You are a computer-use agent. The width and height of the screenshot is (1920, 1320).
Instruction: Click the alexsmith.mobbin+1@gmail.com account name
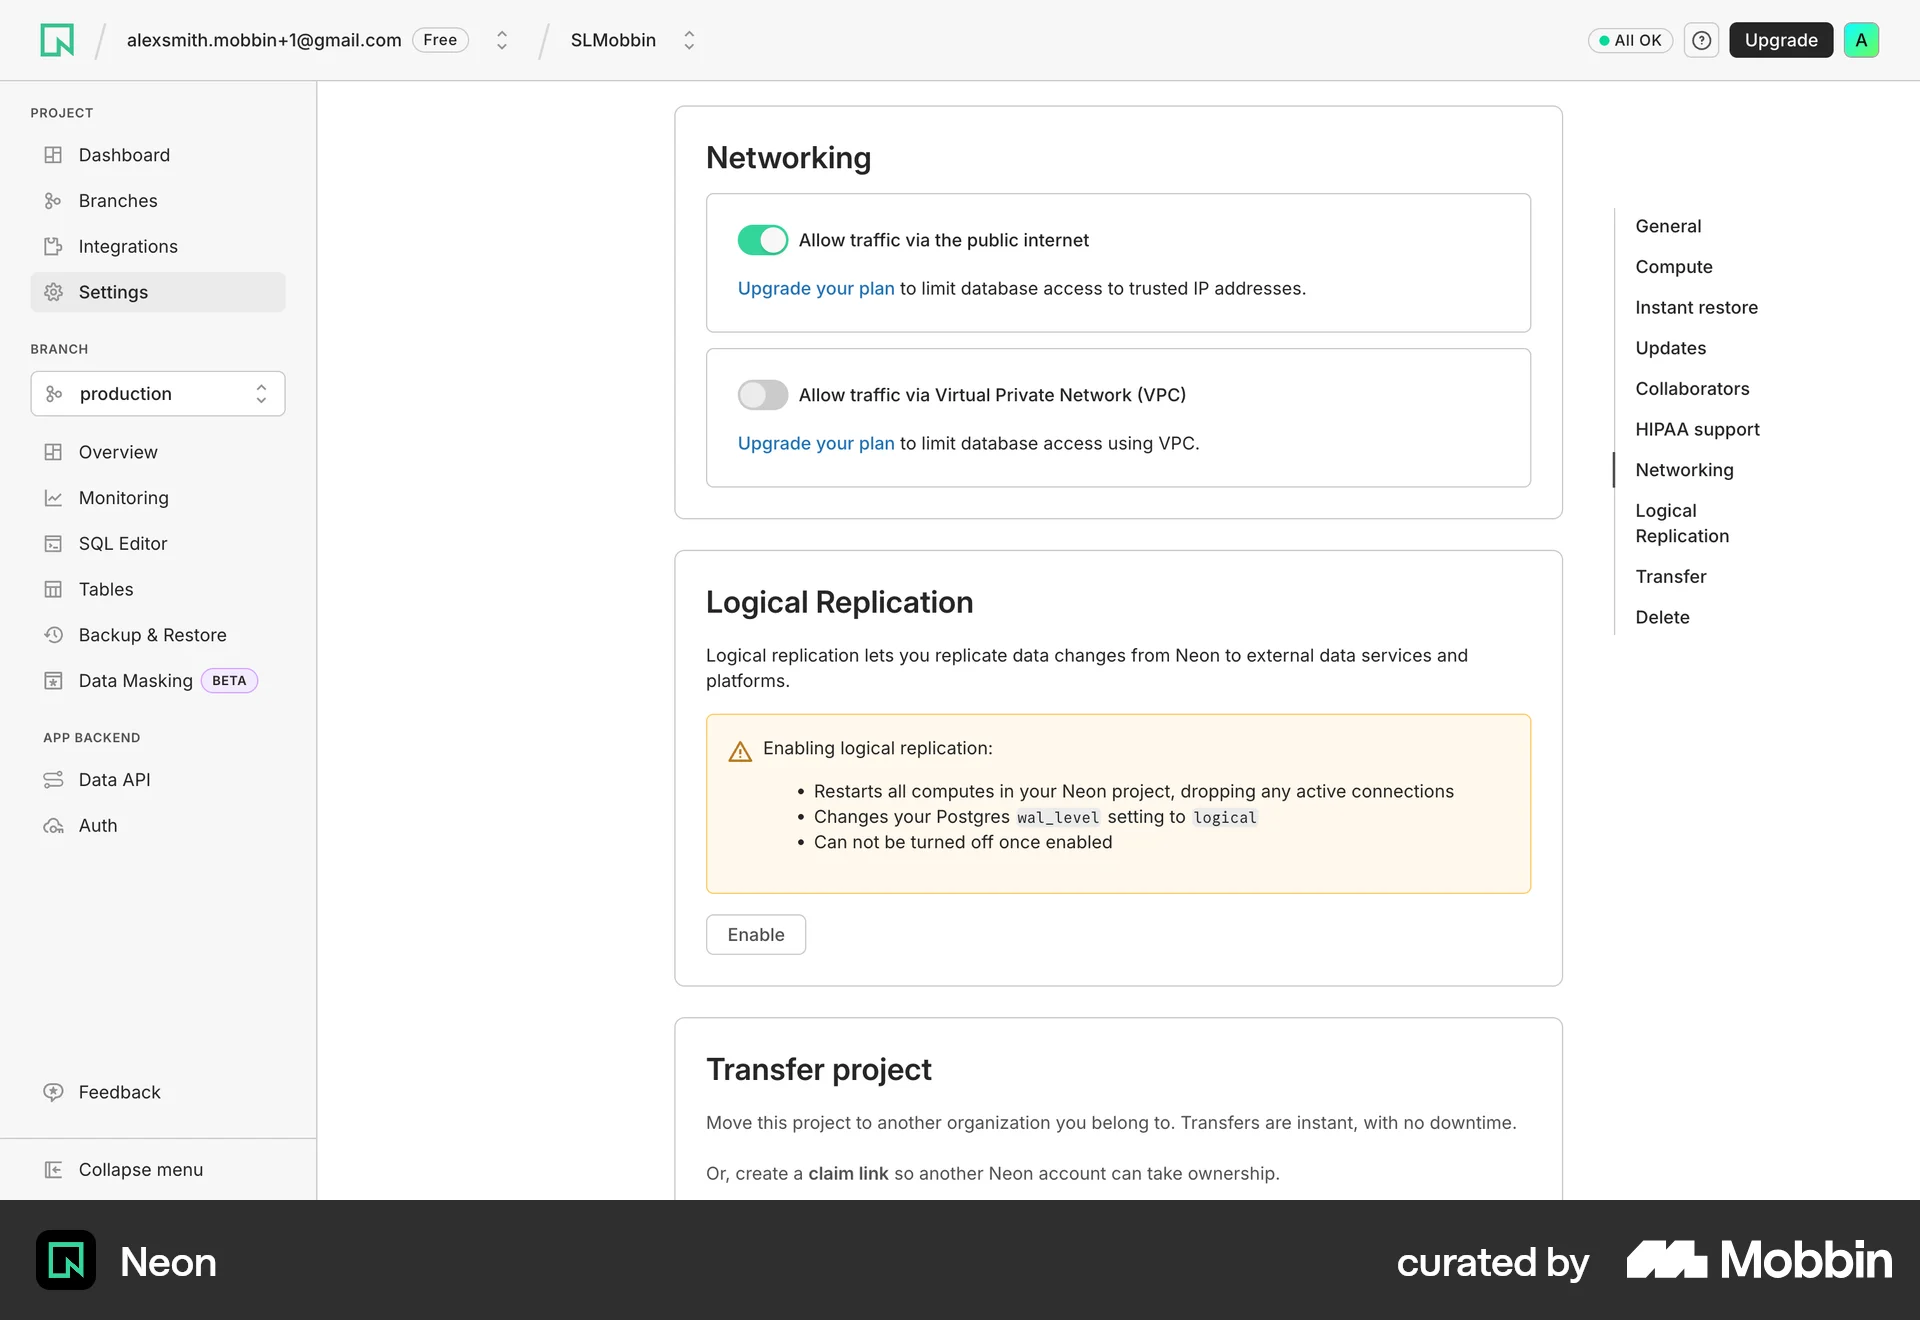(x=264, y=40)
